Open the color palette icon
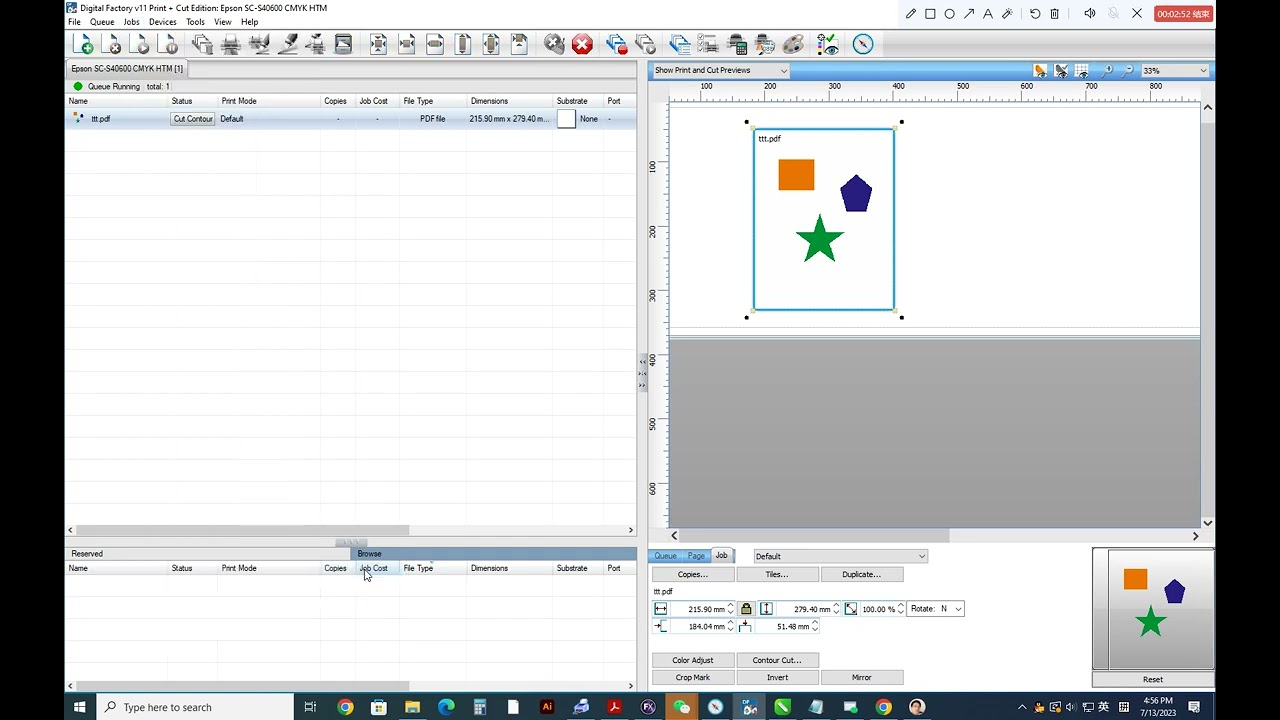 click(x=793, y=44)
